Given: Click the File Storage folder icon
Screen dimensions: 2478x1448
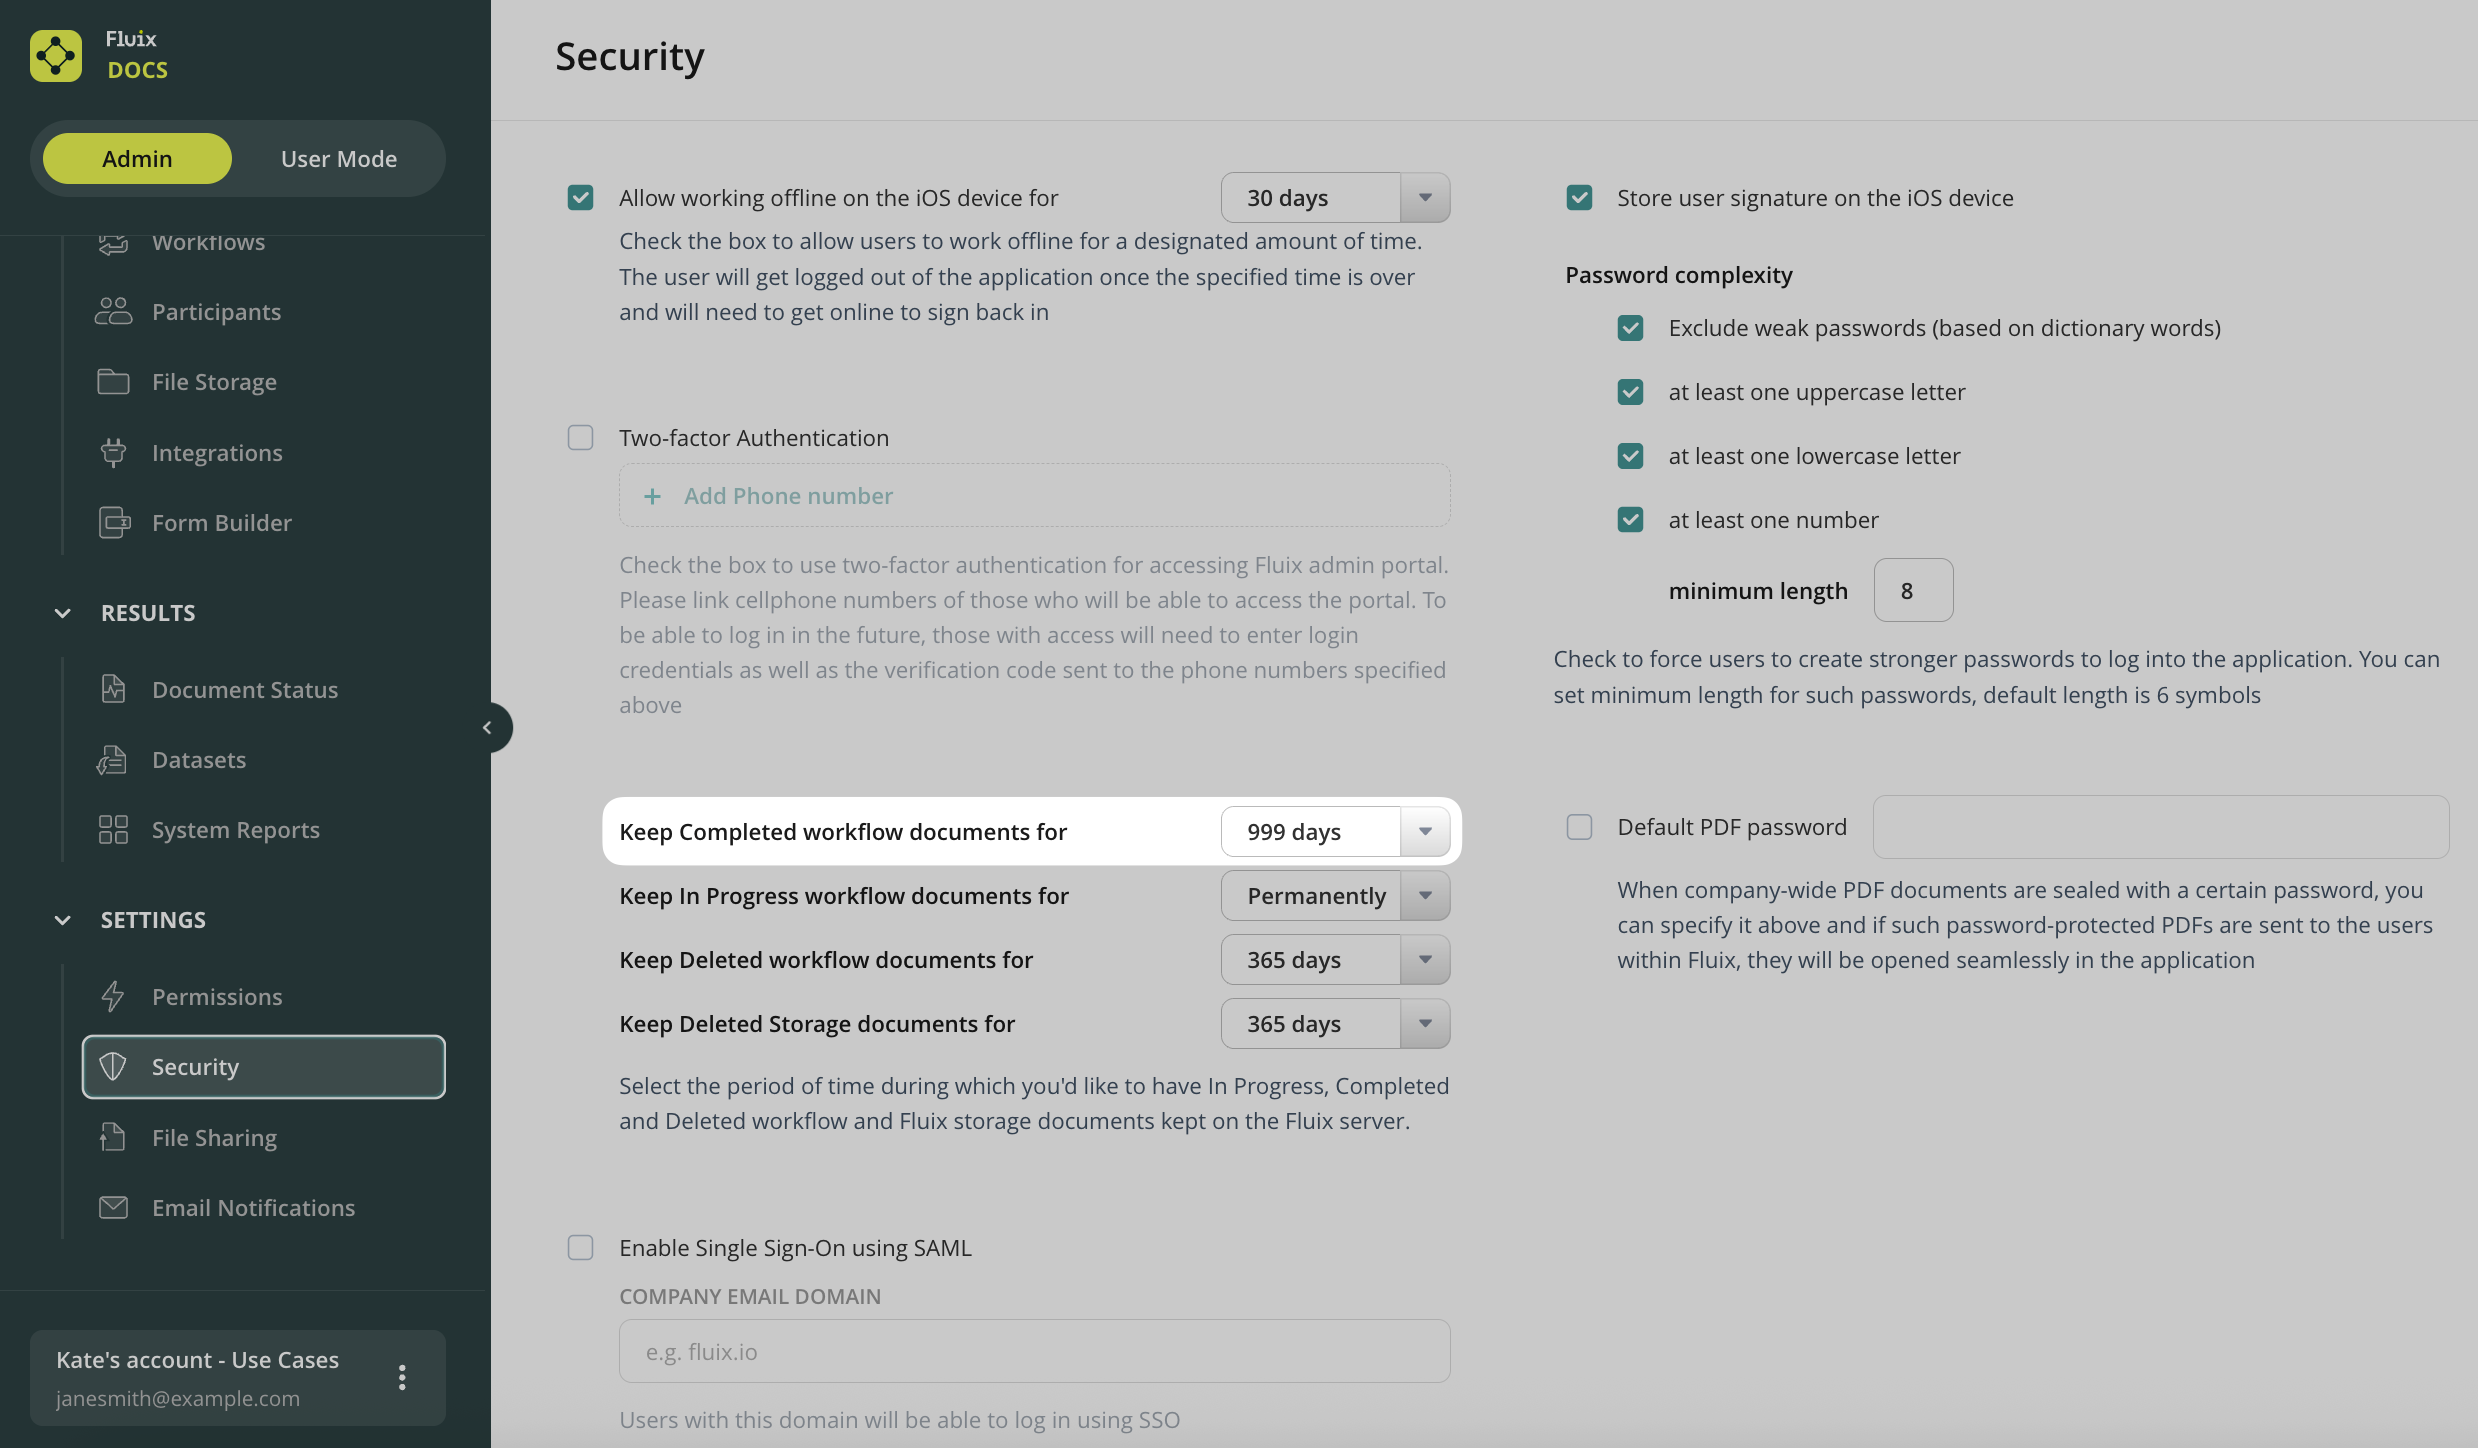Looking at the screenshot, I should pyautogui.click(x=113, y=382).
